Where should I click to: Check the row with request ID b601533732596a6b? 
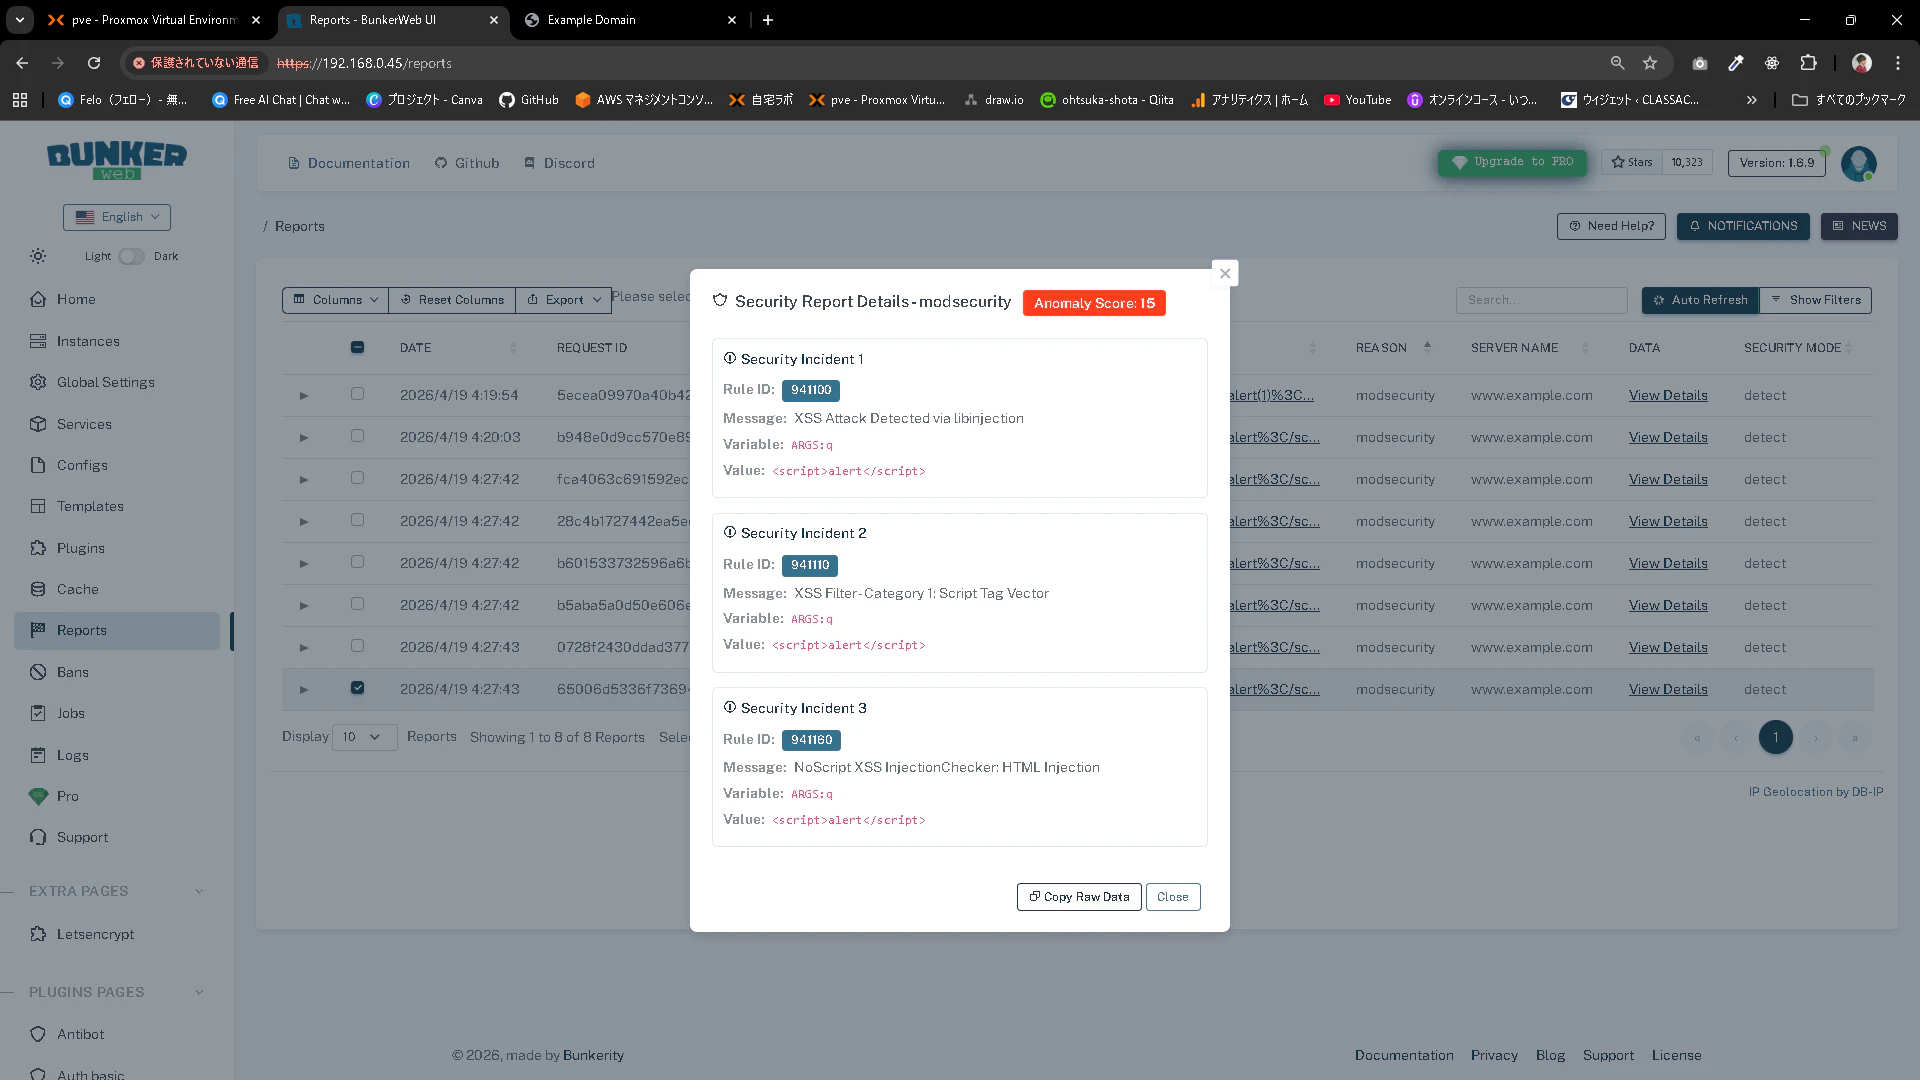click(x=357, y=562)
